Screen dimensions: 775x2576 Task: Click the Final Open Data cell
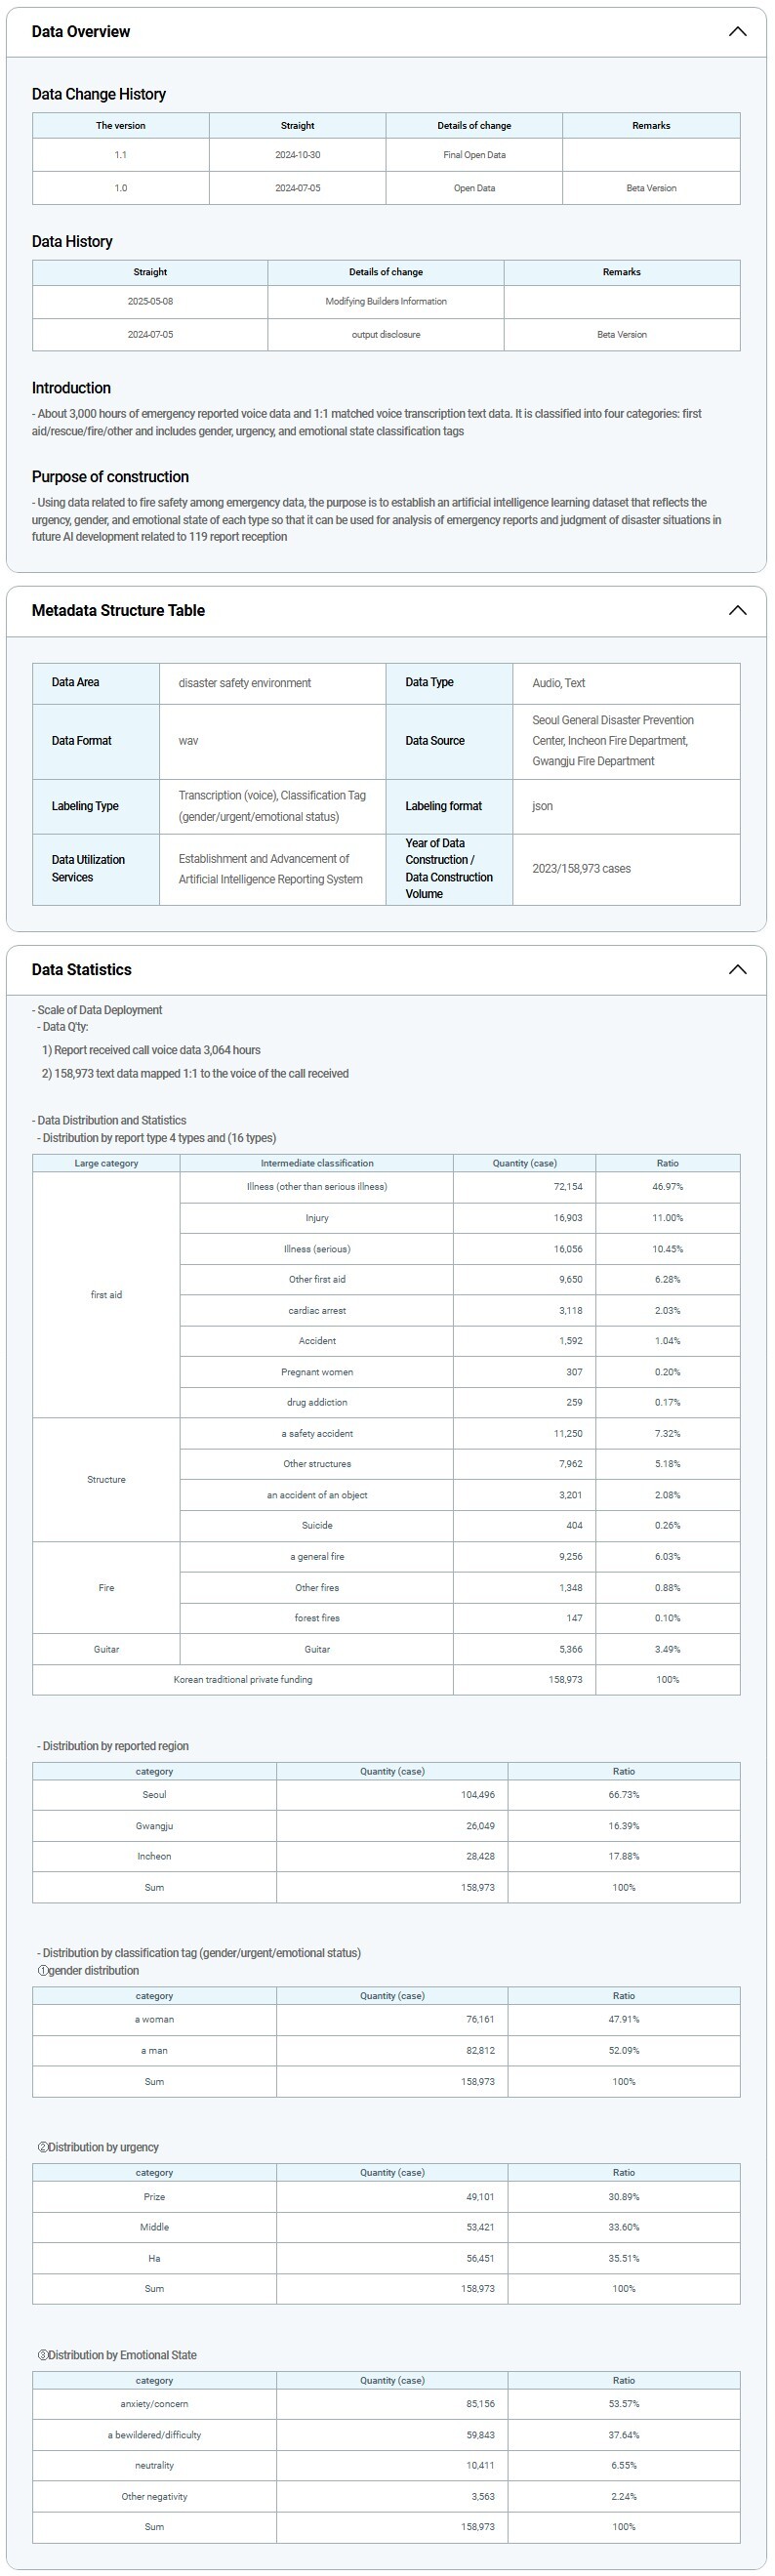pos(474,155)
